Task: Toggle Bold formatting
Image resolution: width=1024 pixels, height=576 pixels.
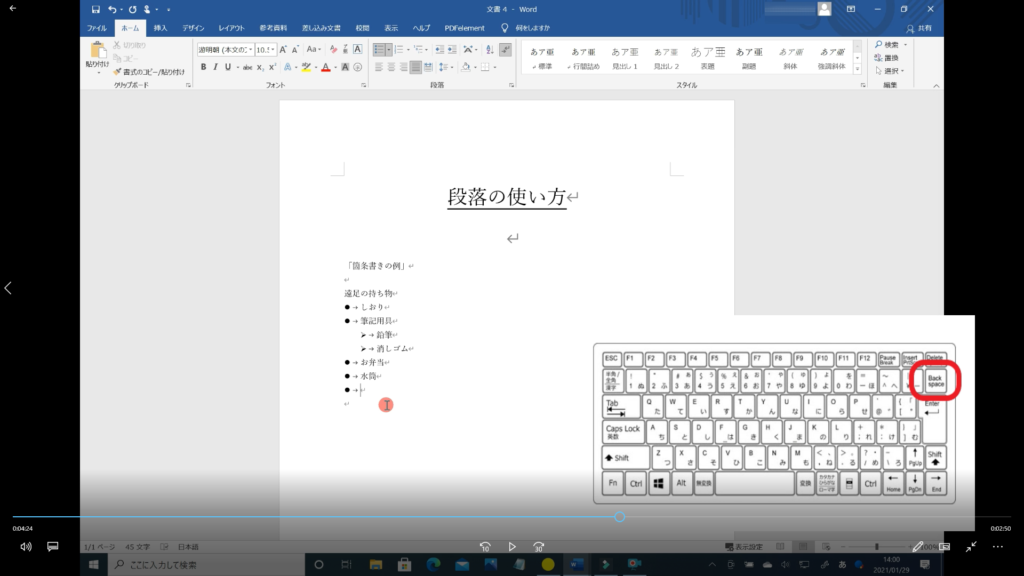Action: 203,67
